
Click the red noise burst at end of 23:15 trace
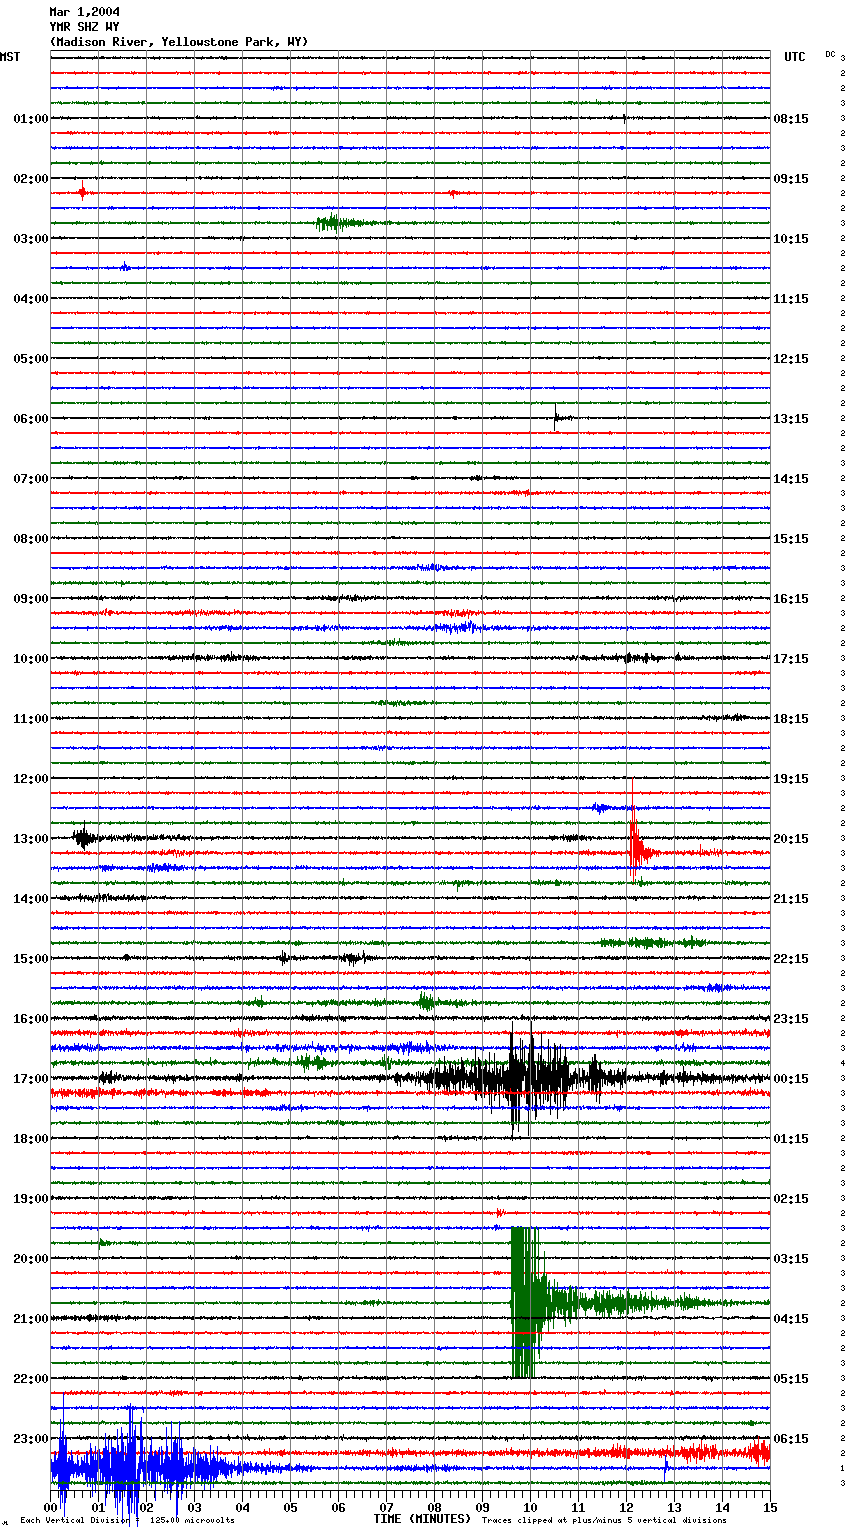click(758, 1451)
